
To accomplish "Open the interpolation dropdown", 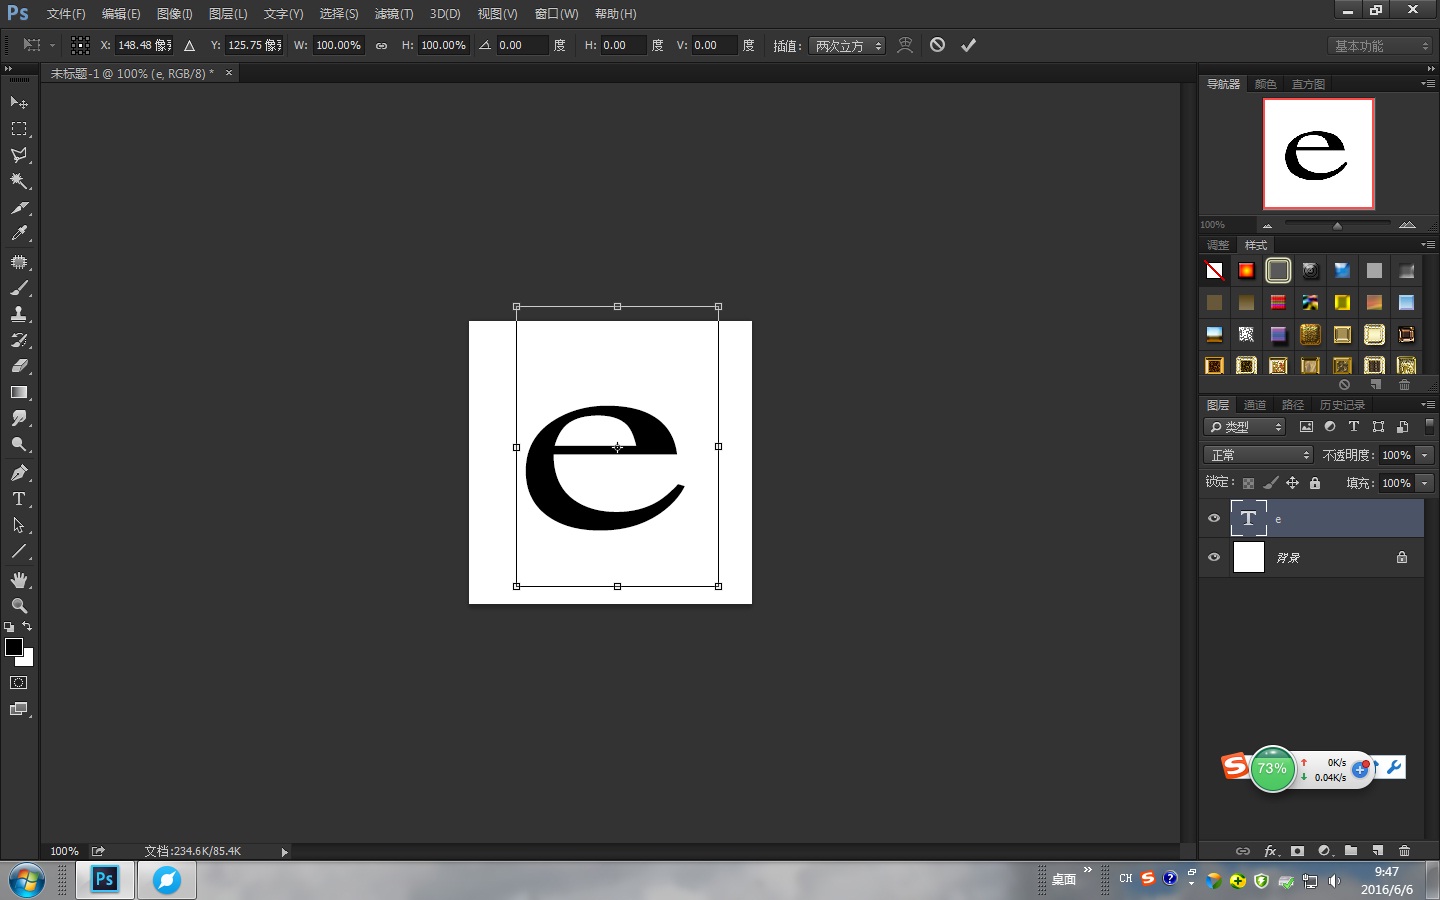I will coord(847,46).
